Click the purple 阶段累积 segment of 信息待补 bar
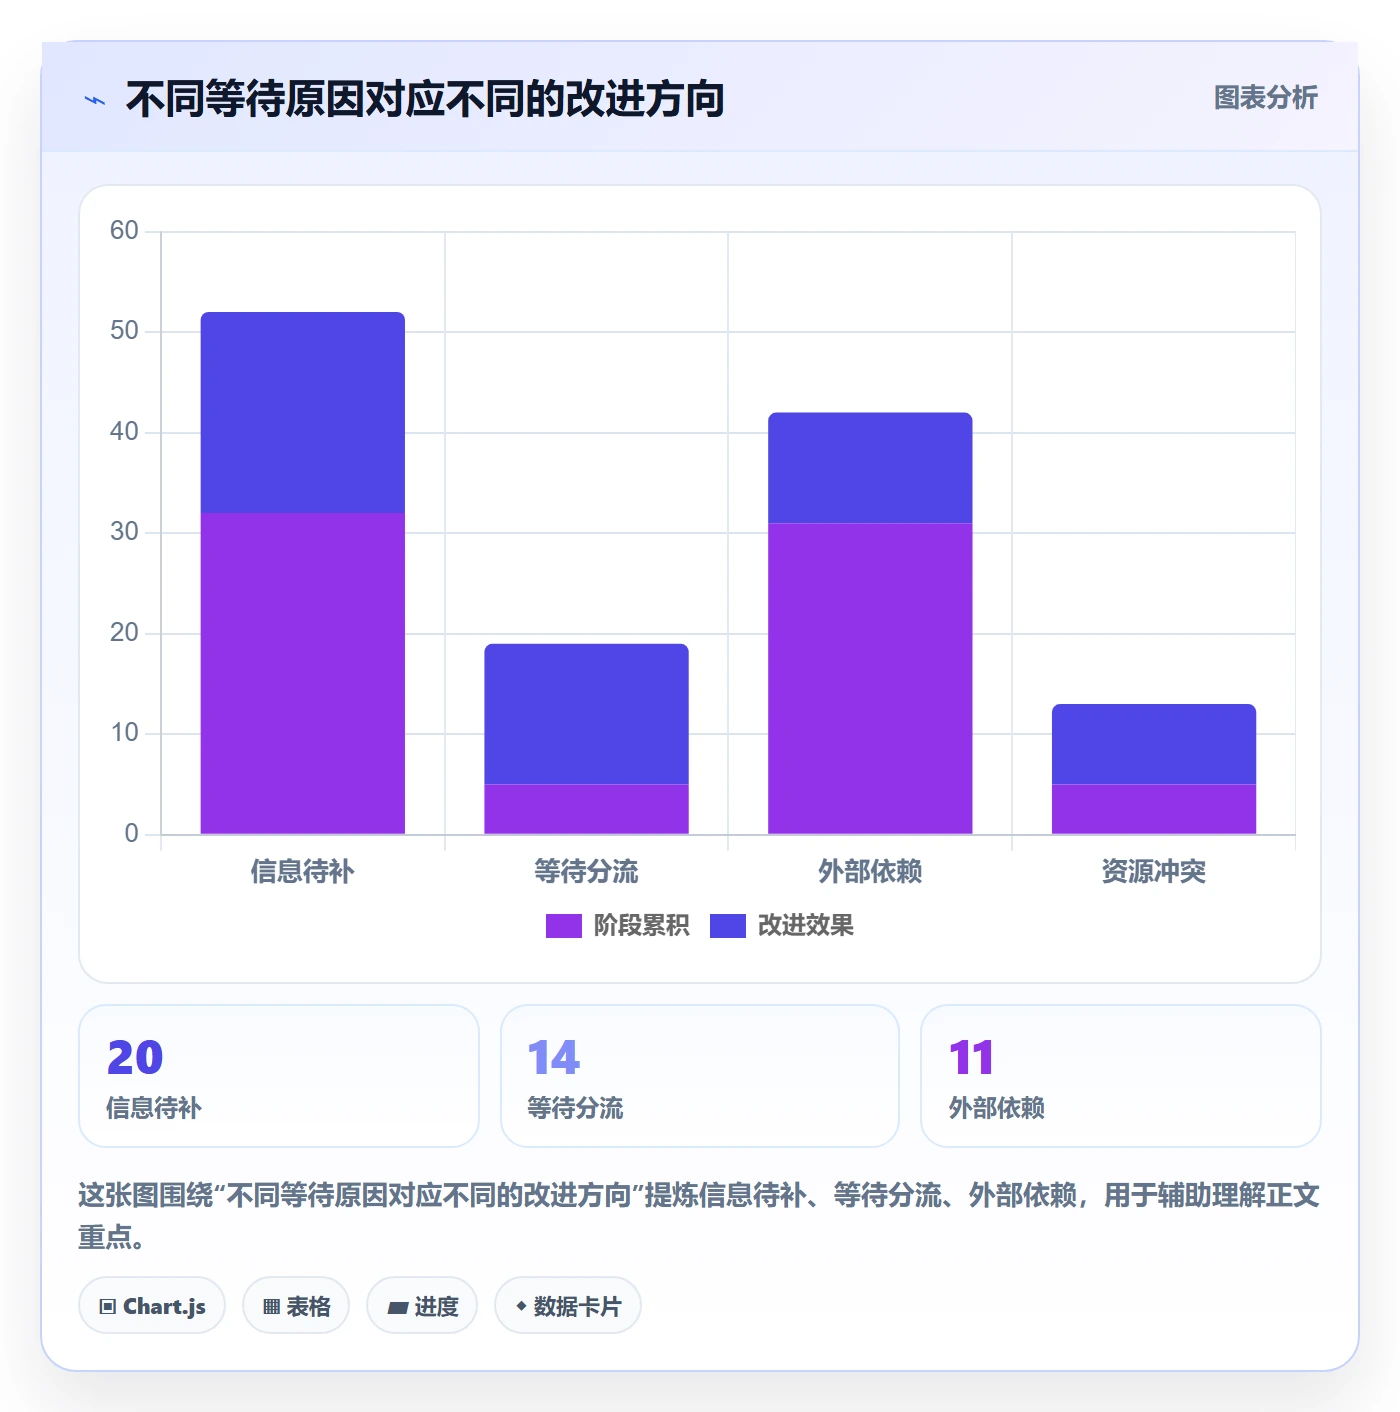1400x1412 pixels. 303,673
